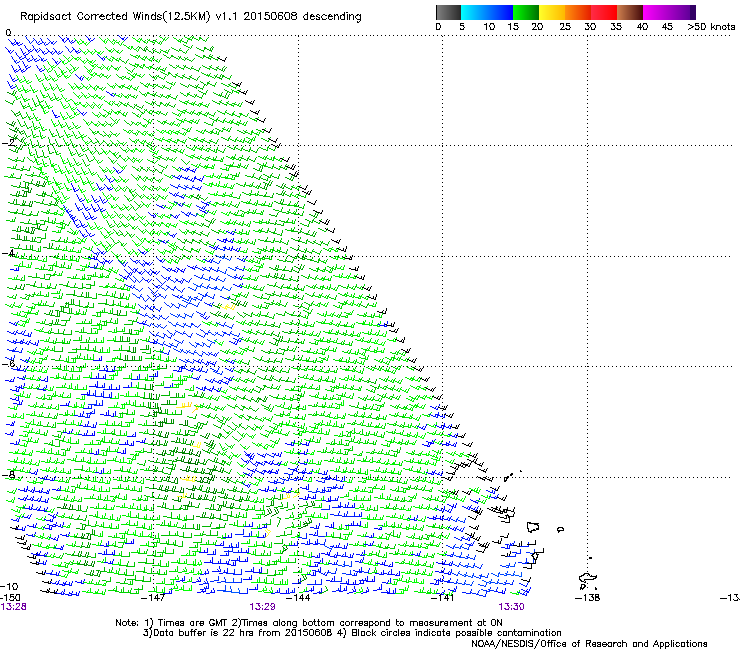Click the gray 0-5 knots color swatch
The height and width of the screenshot is (650, 740).
pyautogui.click(x=448, y=12)
